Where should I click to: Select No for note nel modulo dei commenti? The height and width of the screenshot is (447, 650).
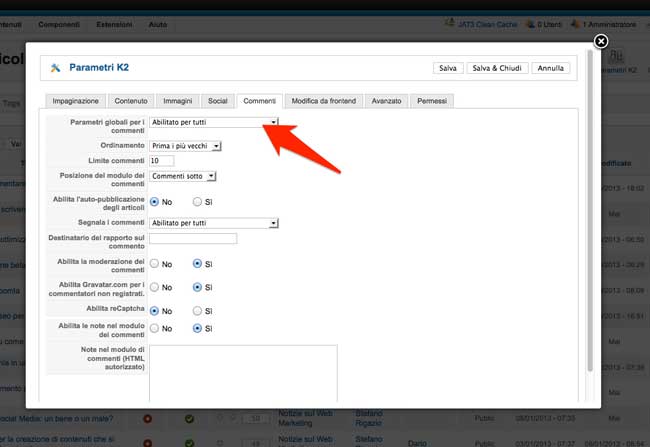coord(154,328)
